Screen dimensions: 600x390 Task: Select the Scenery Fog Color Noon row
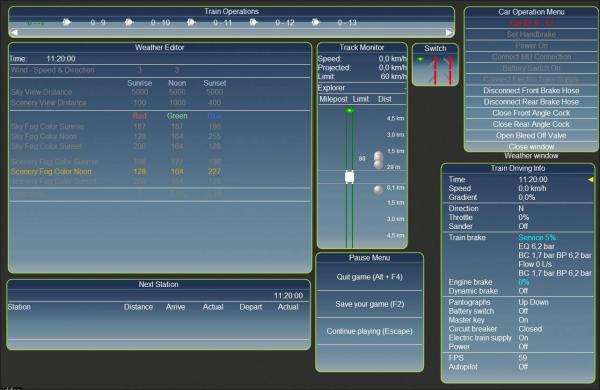160,171
